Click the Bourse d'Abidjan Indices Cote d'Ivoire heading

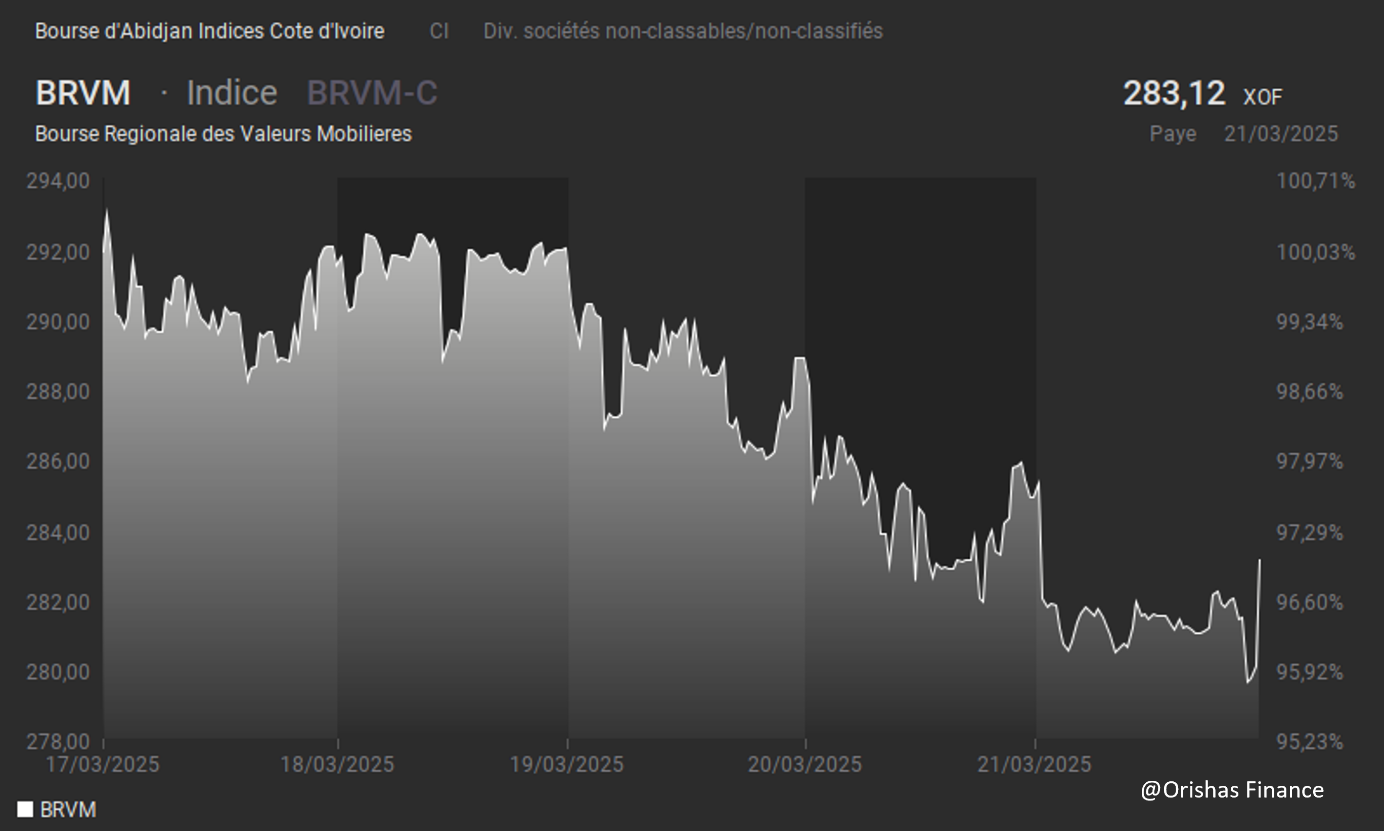(x=209, y=31)
